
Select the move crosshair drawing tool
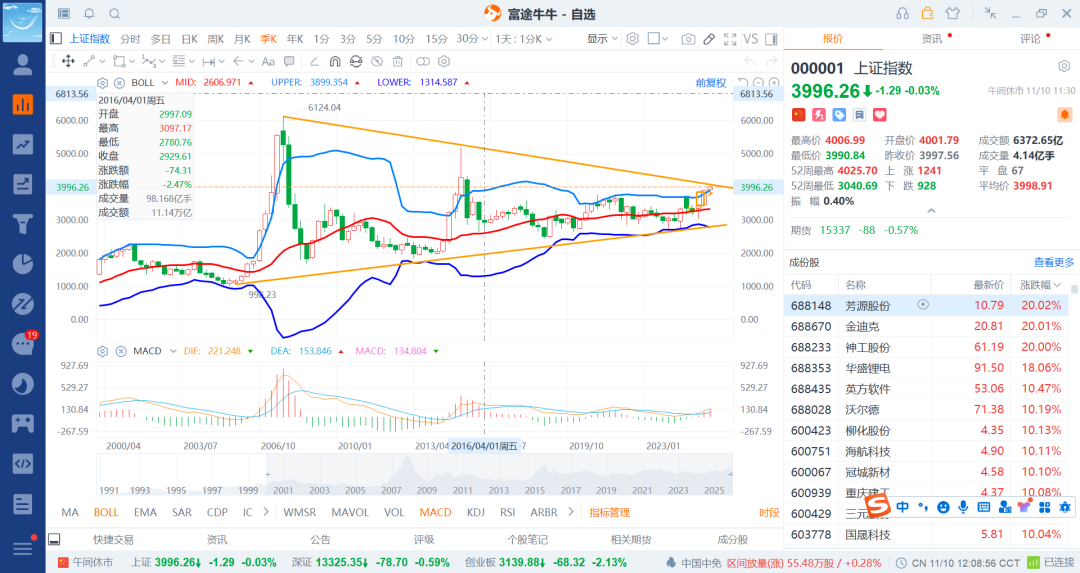pyautogui.click(x=68, y=61)
